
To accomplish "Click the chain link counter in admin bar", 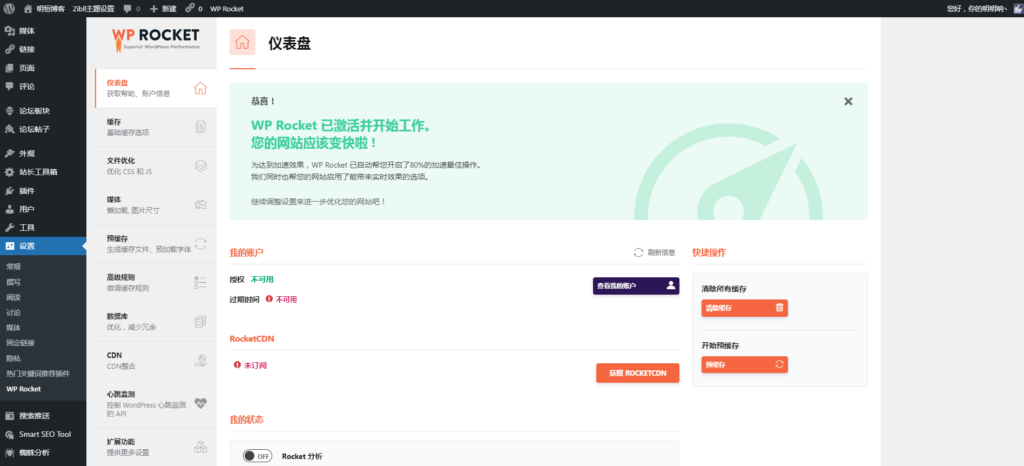I will tap(194, 8).
